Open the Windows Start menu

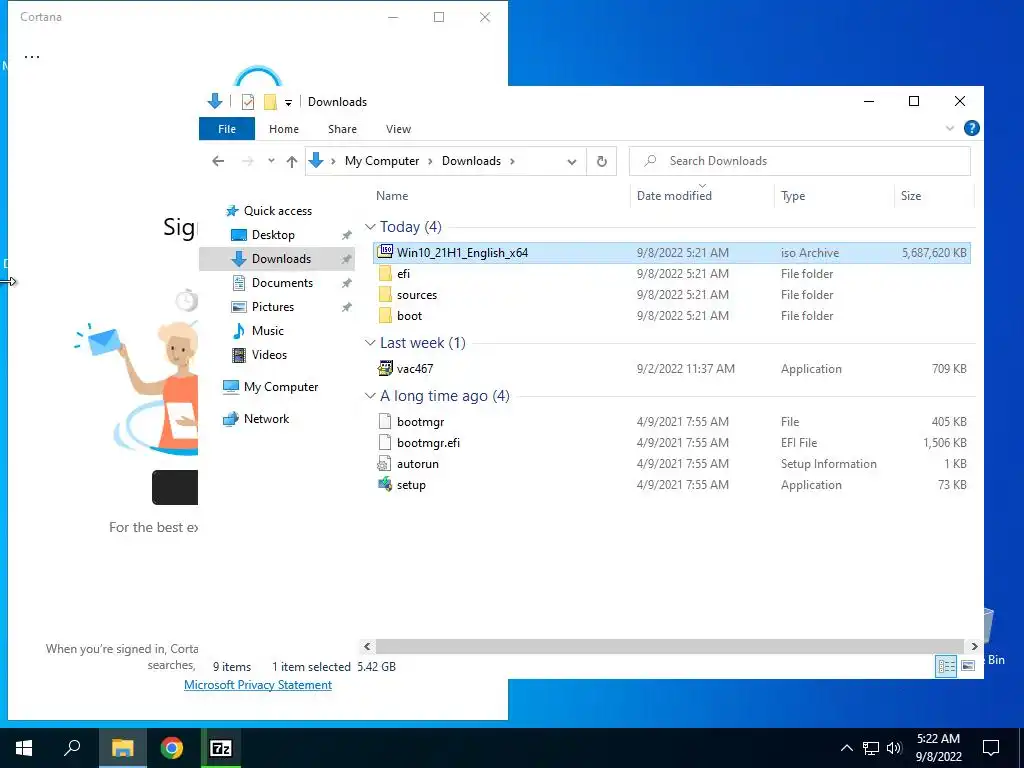(x=24, y=748)
